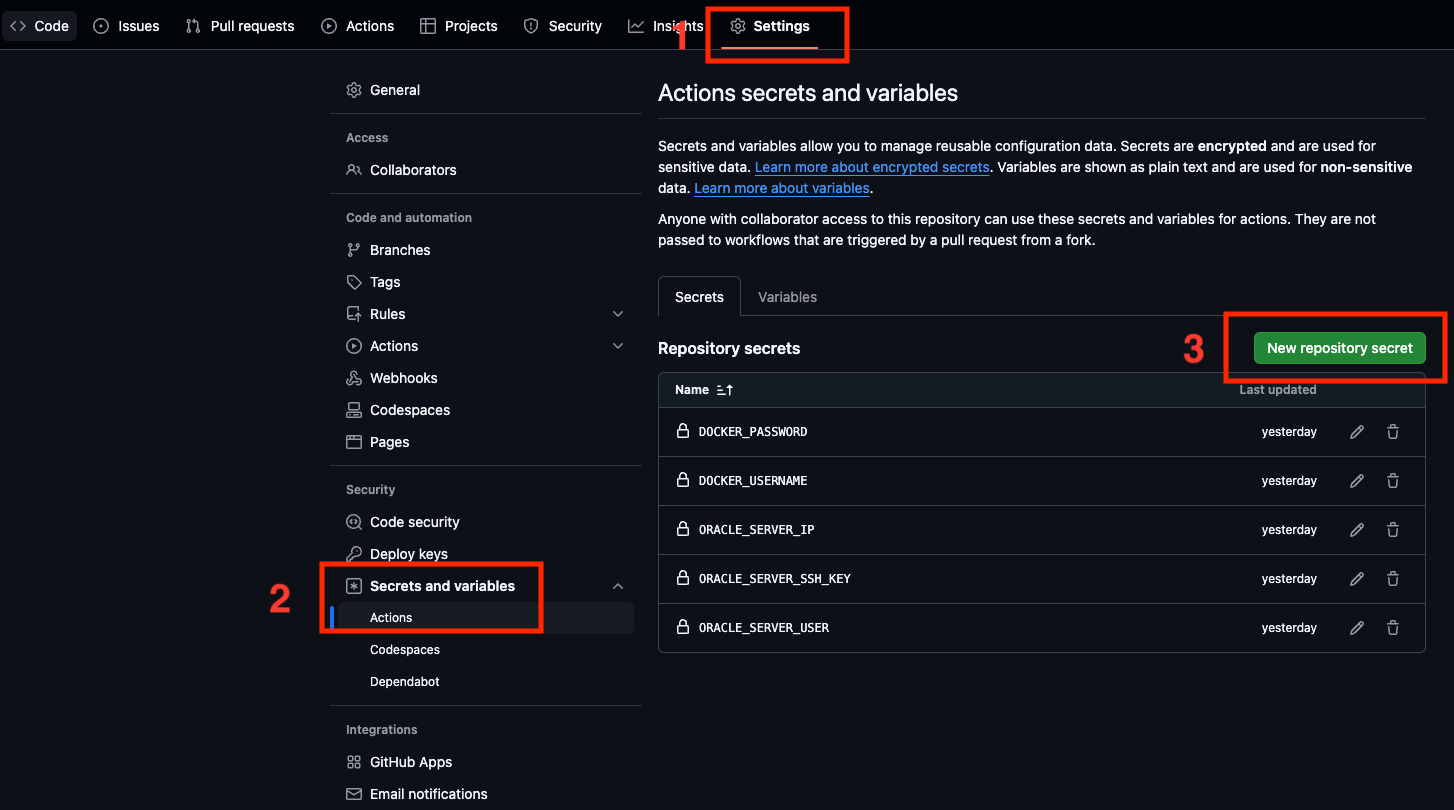Click the branch icon next to Branches
The image size is (1454, 810).
[x=354, y=250]
